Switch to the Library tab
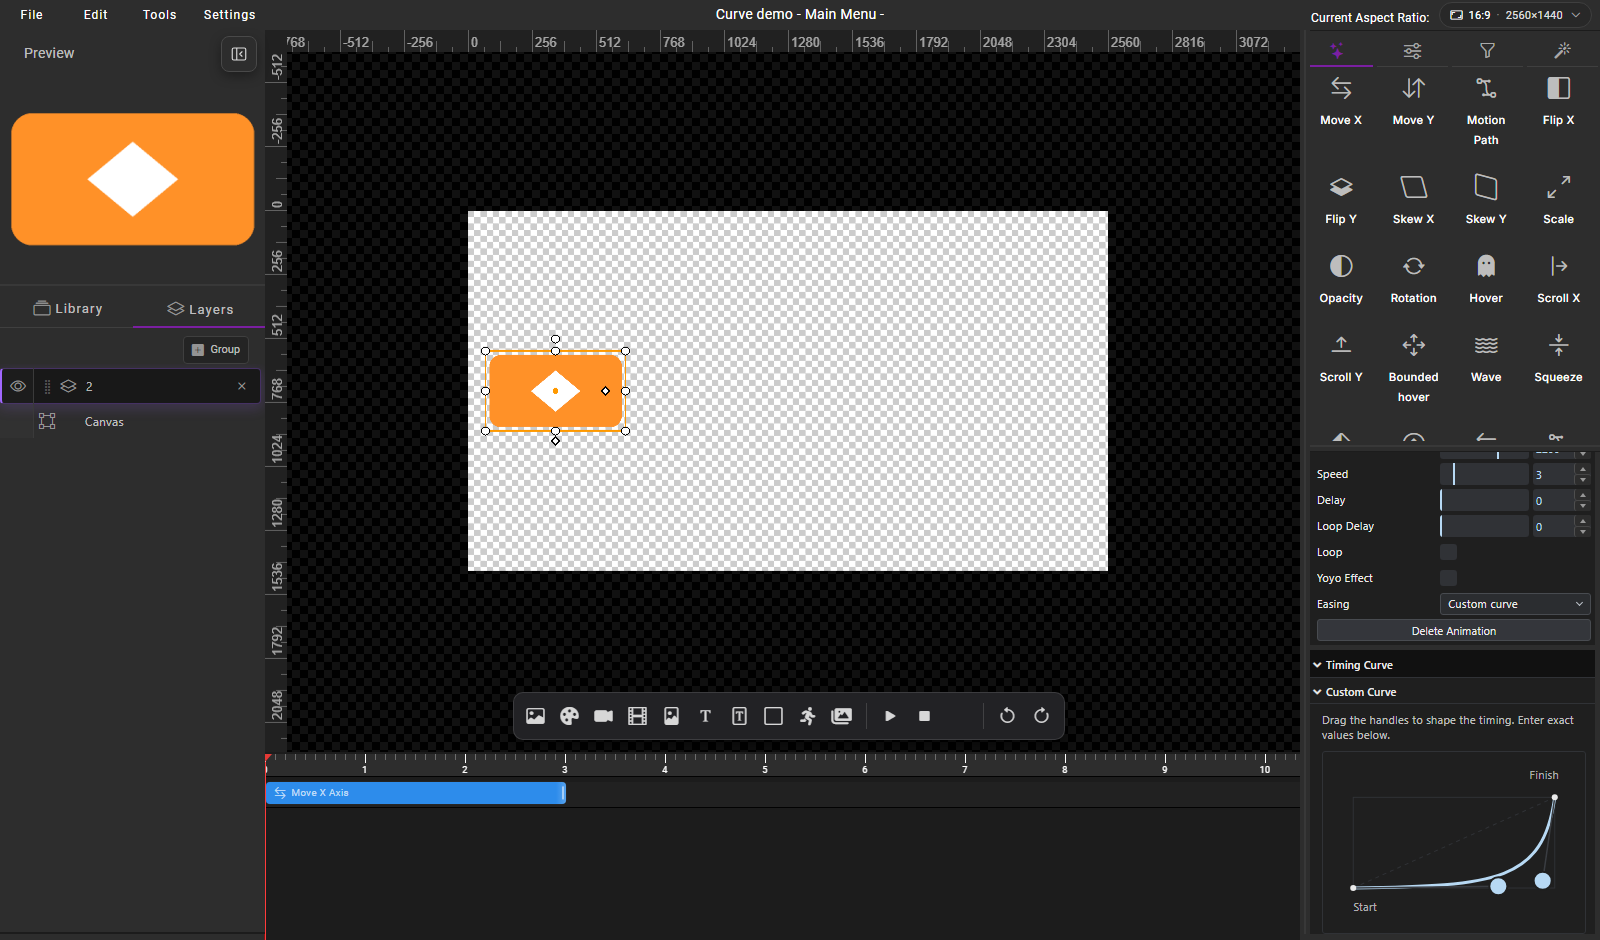Viewport: 1600px width, 940px height. point(68,309)
